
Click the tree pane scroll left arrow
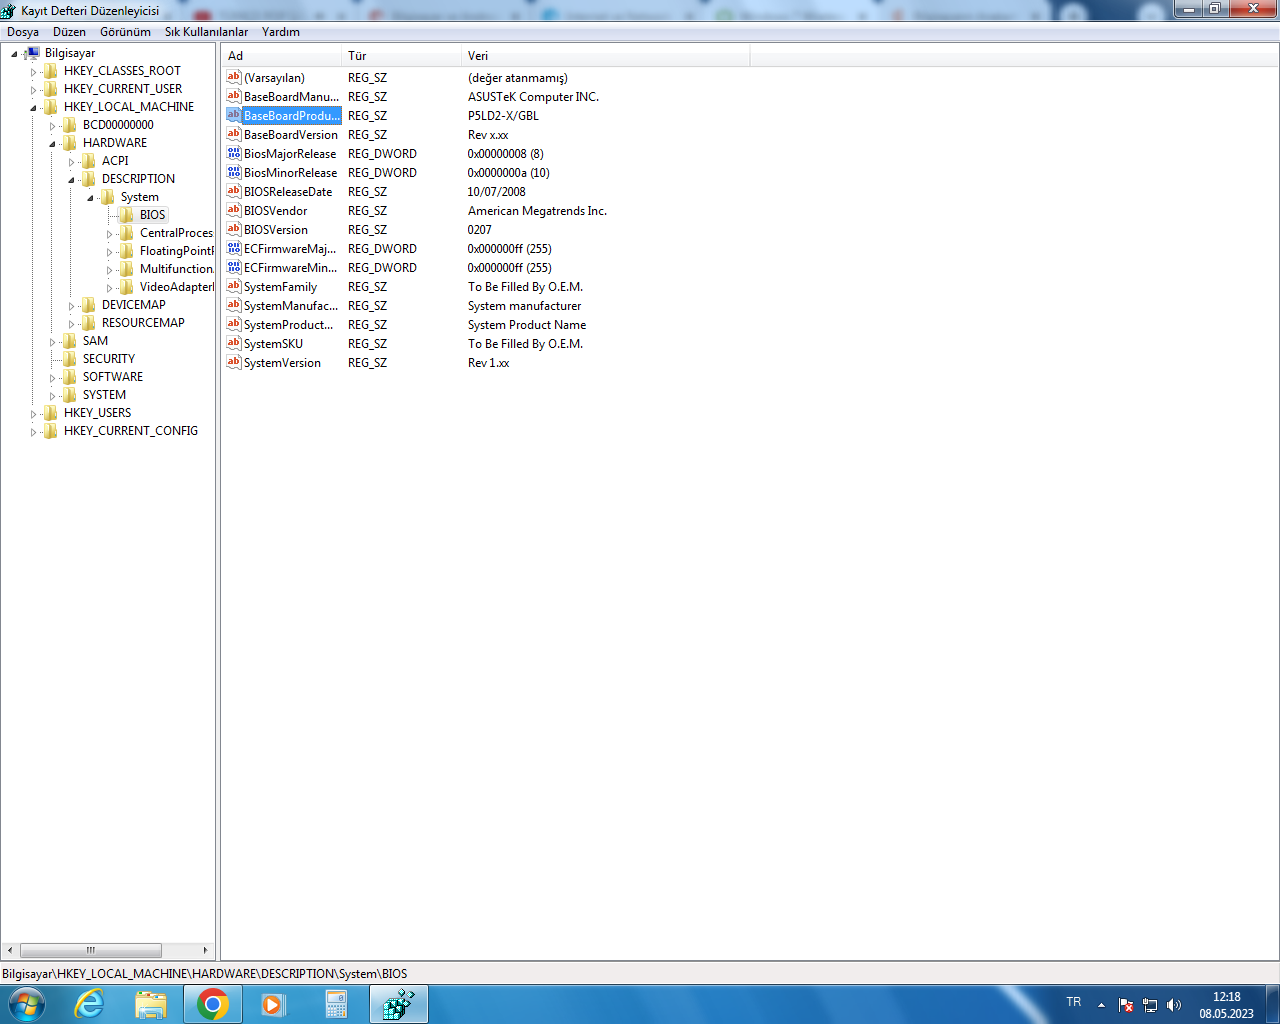point(10,950)
